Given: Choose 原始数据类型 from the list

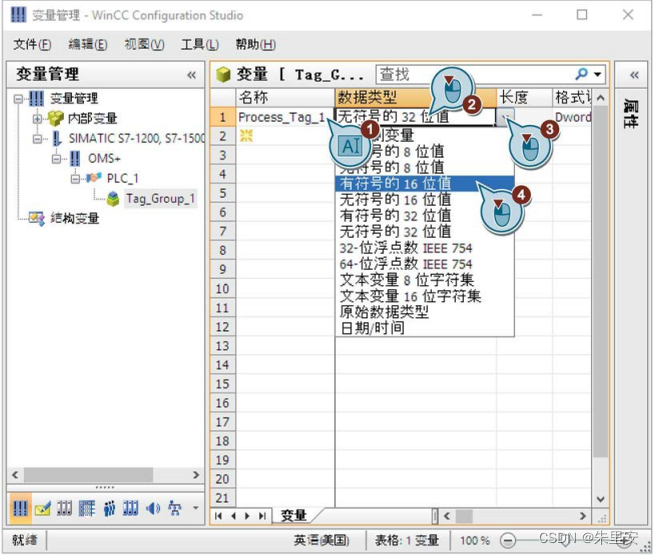Looking at the screenshot, I should [424, 312].
